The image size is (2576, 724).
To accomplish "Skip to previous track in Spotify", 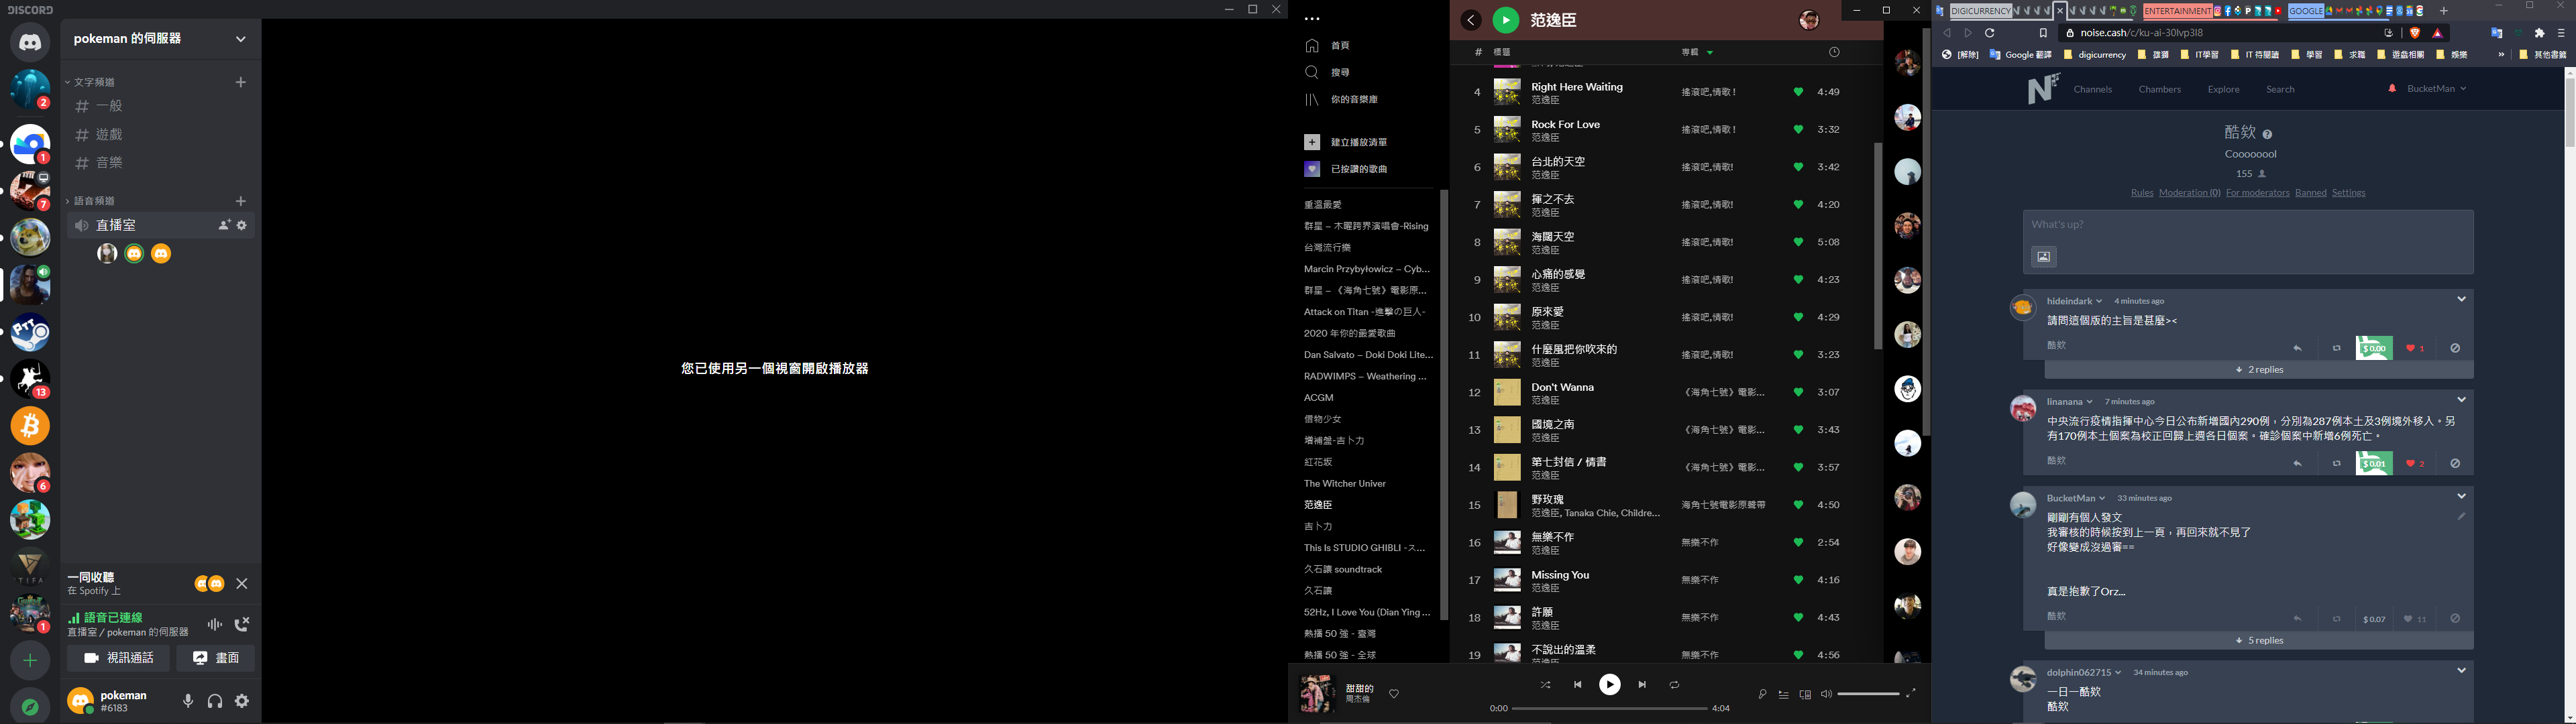I will tap(1577, 685).
